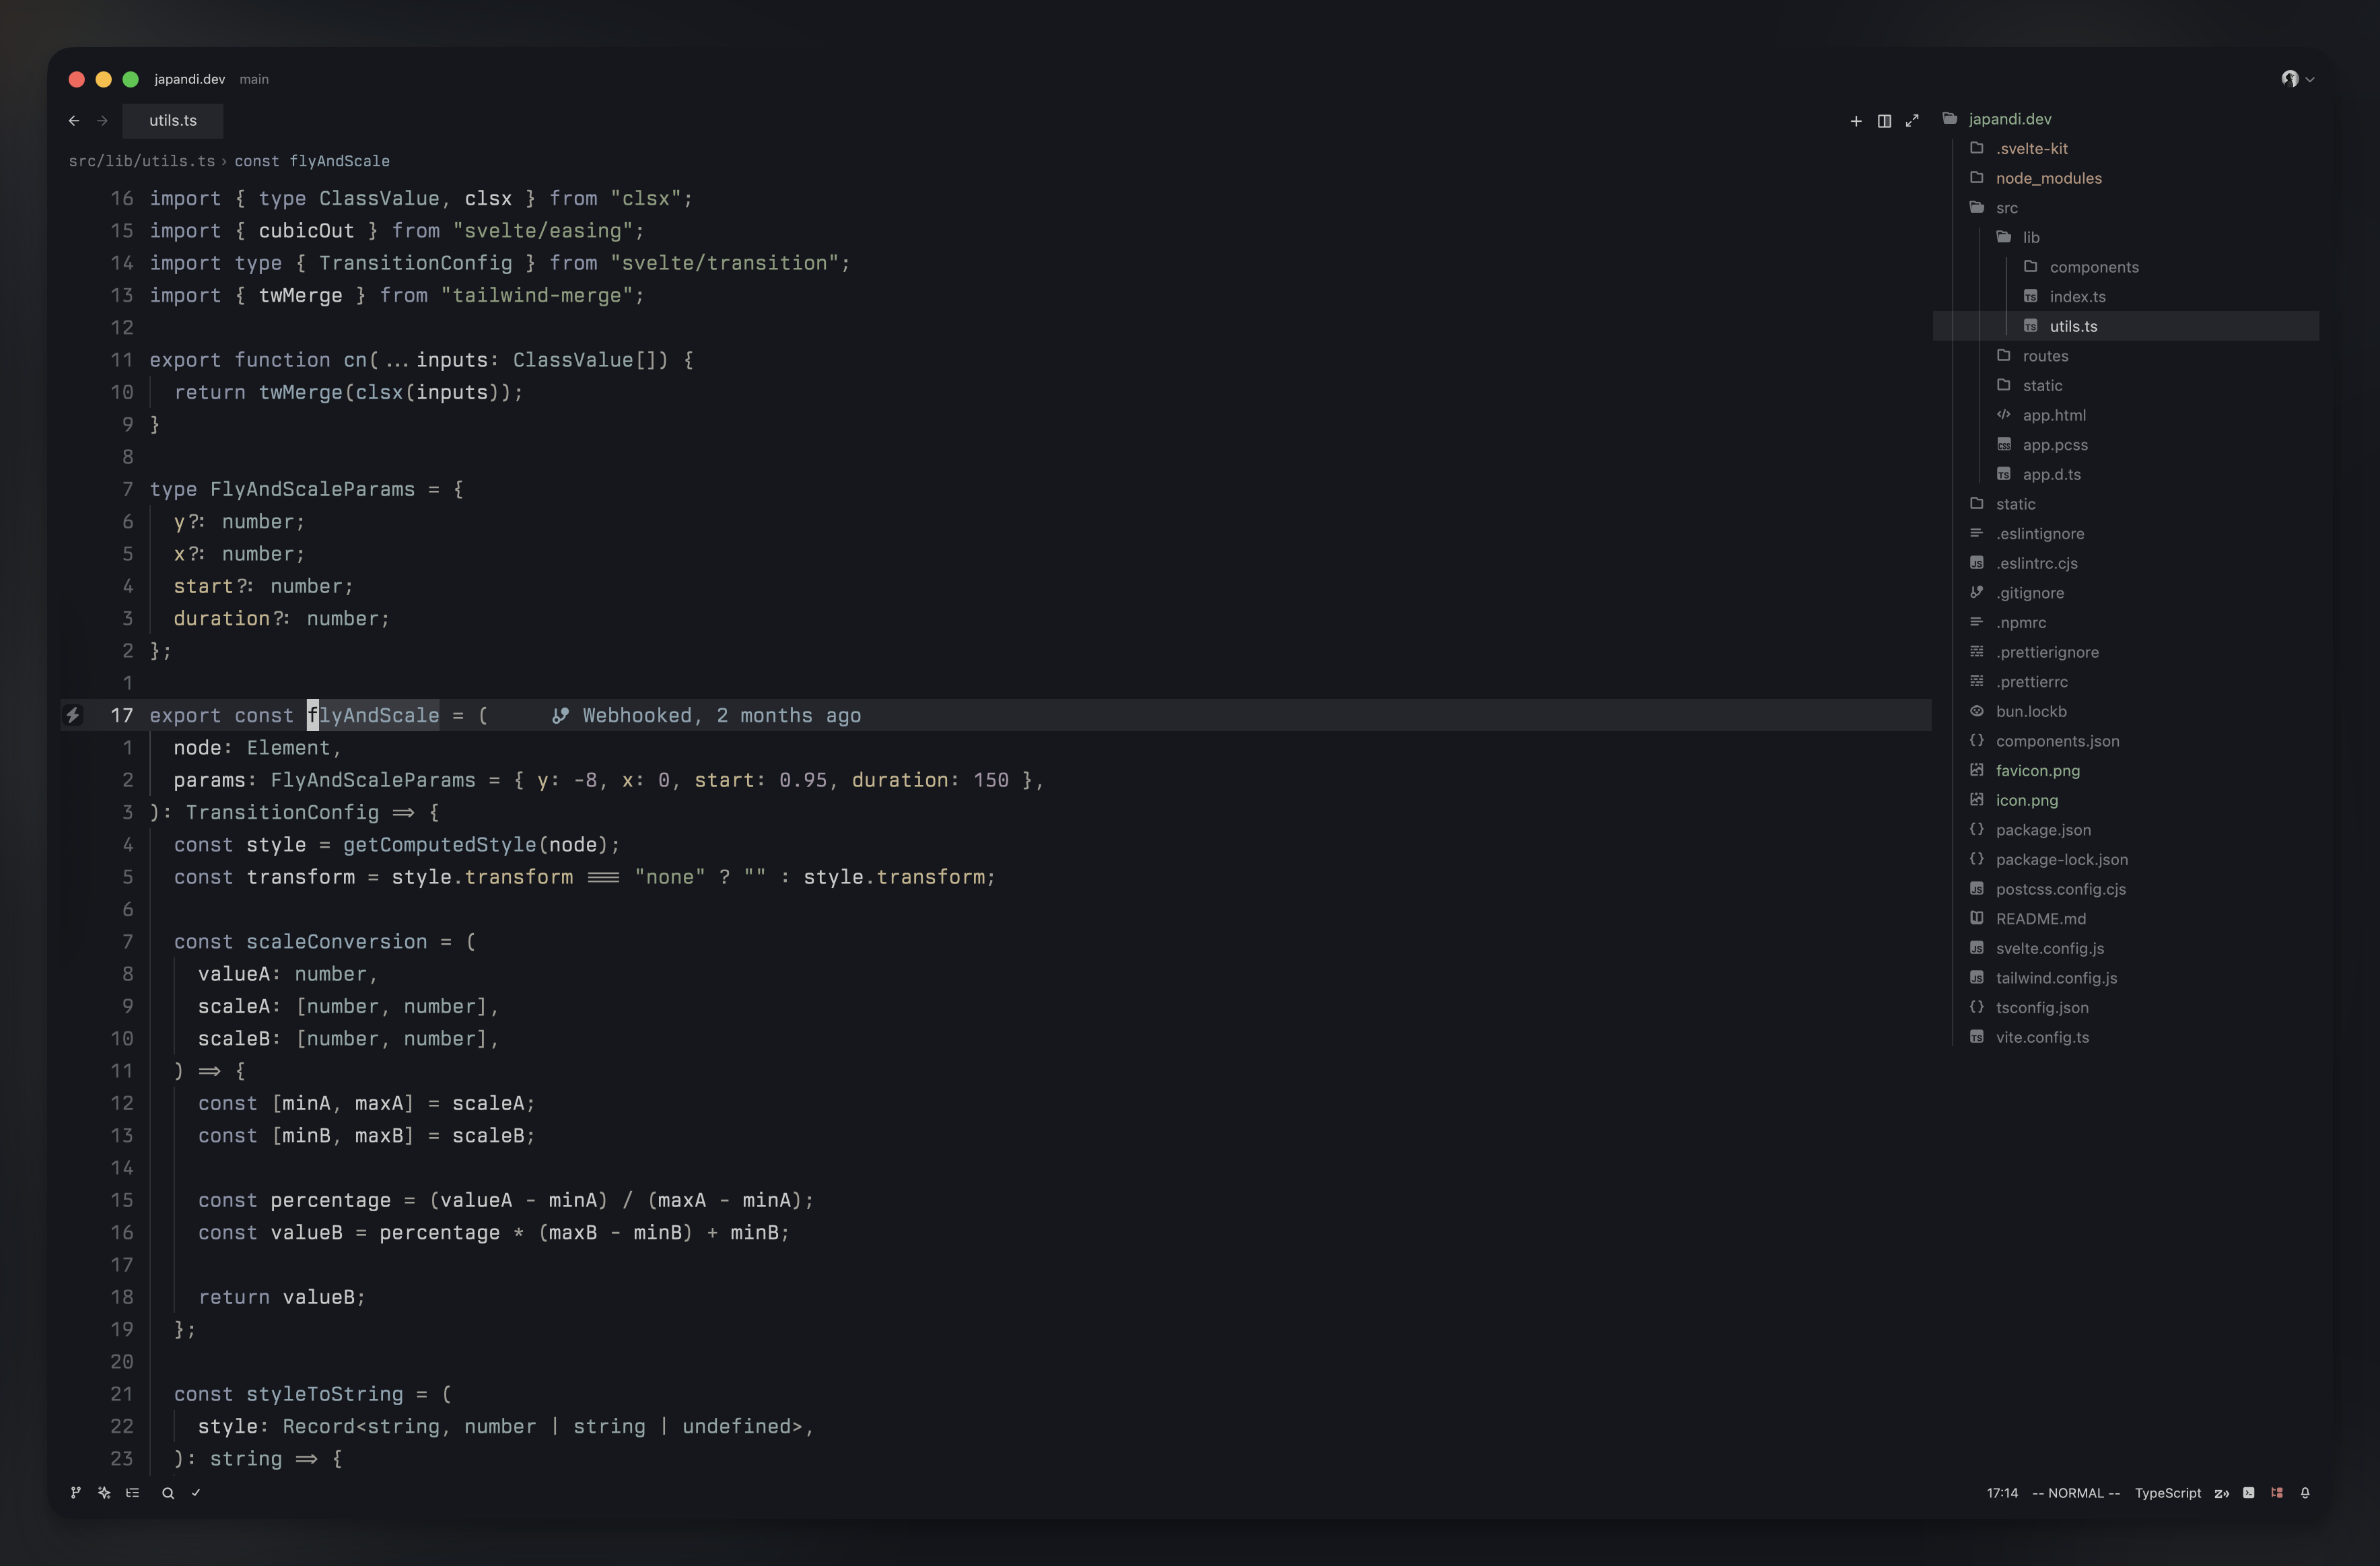Click the zoom pane diagonal arrows icon
The image size is (2380, 1566).
[1912, 121]
